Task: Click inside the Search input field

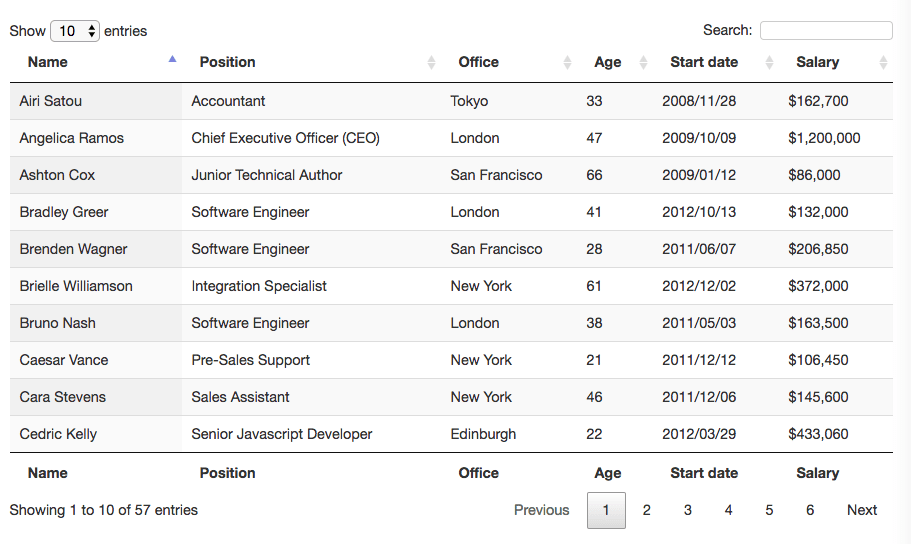Action: pos(826,31)
